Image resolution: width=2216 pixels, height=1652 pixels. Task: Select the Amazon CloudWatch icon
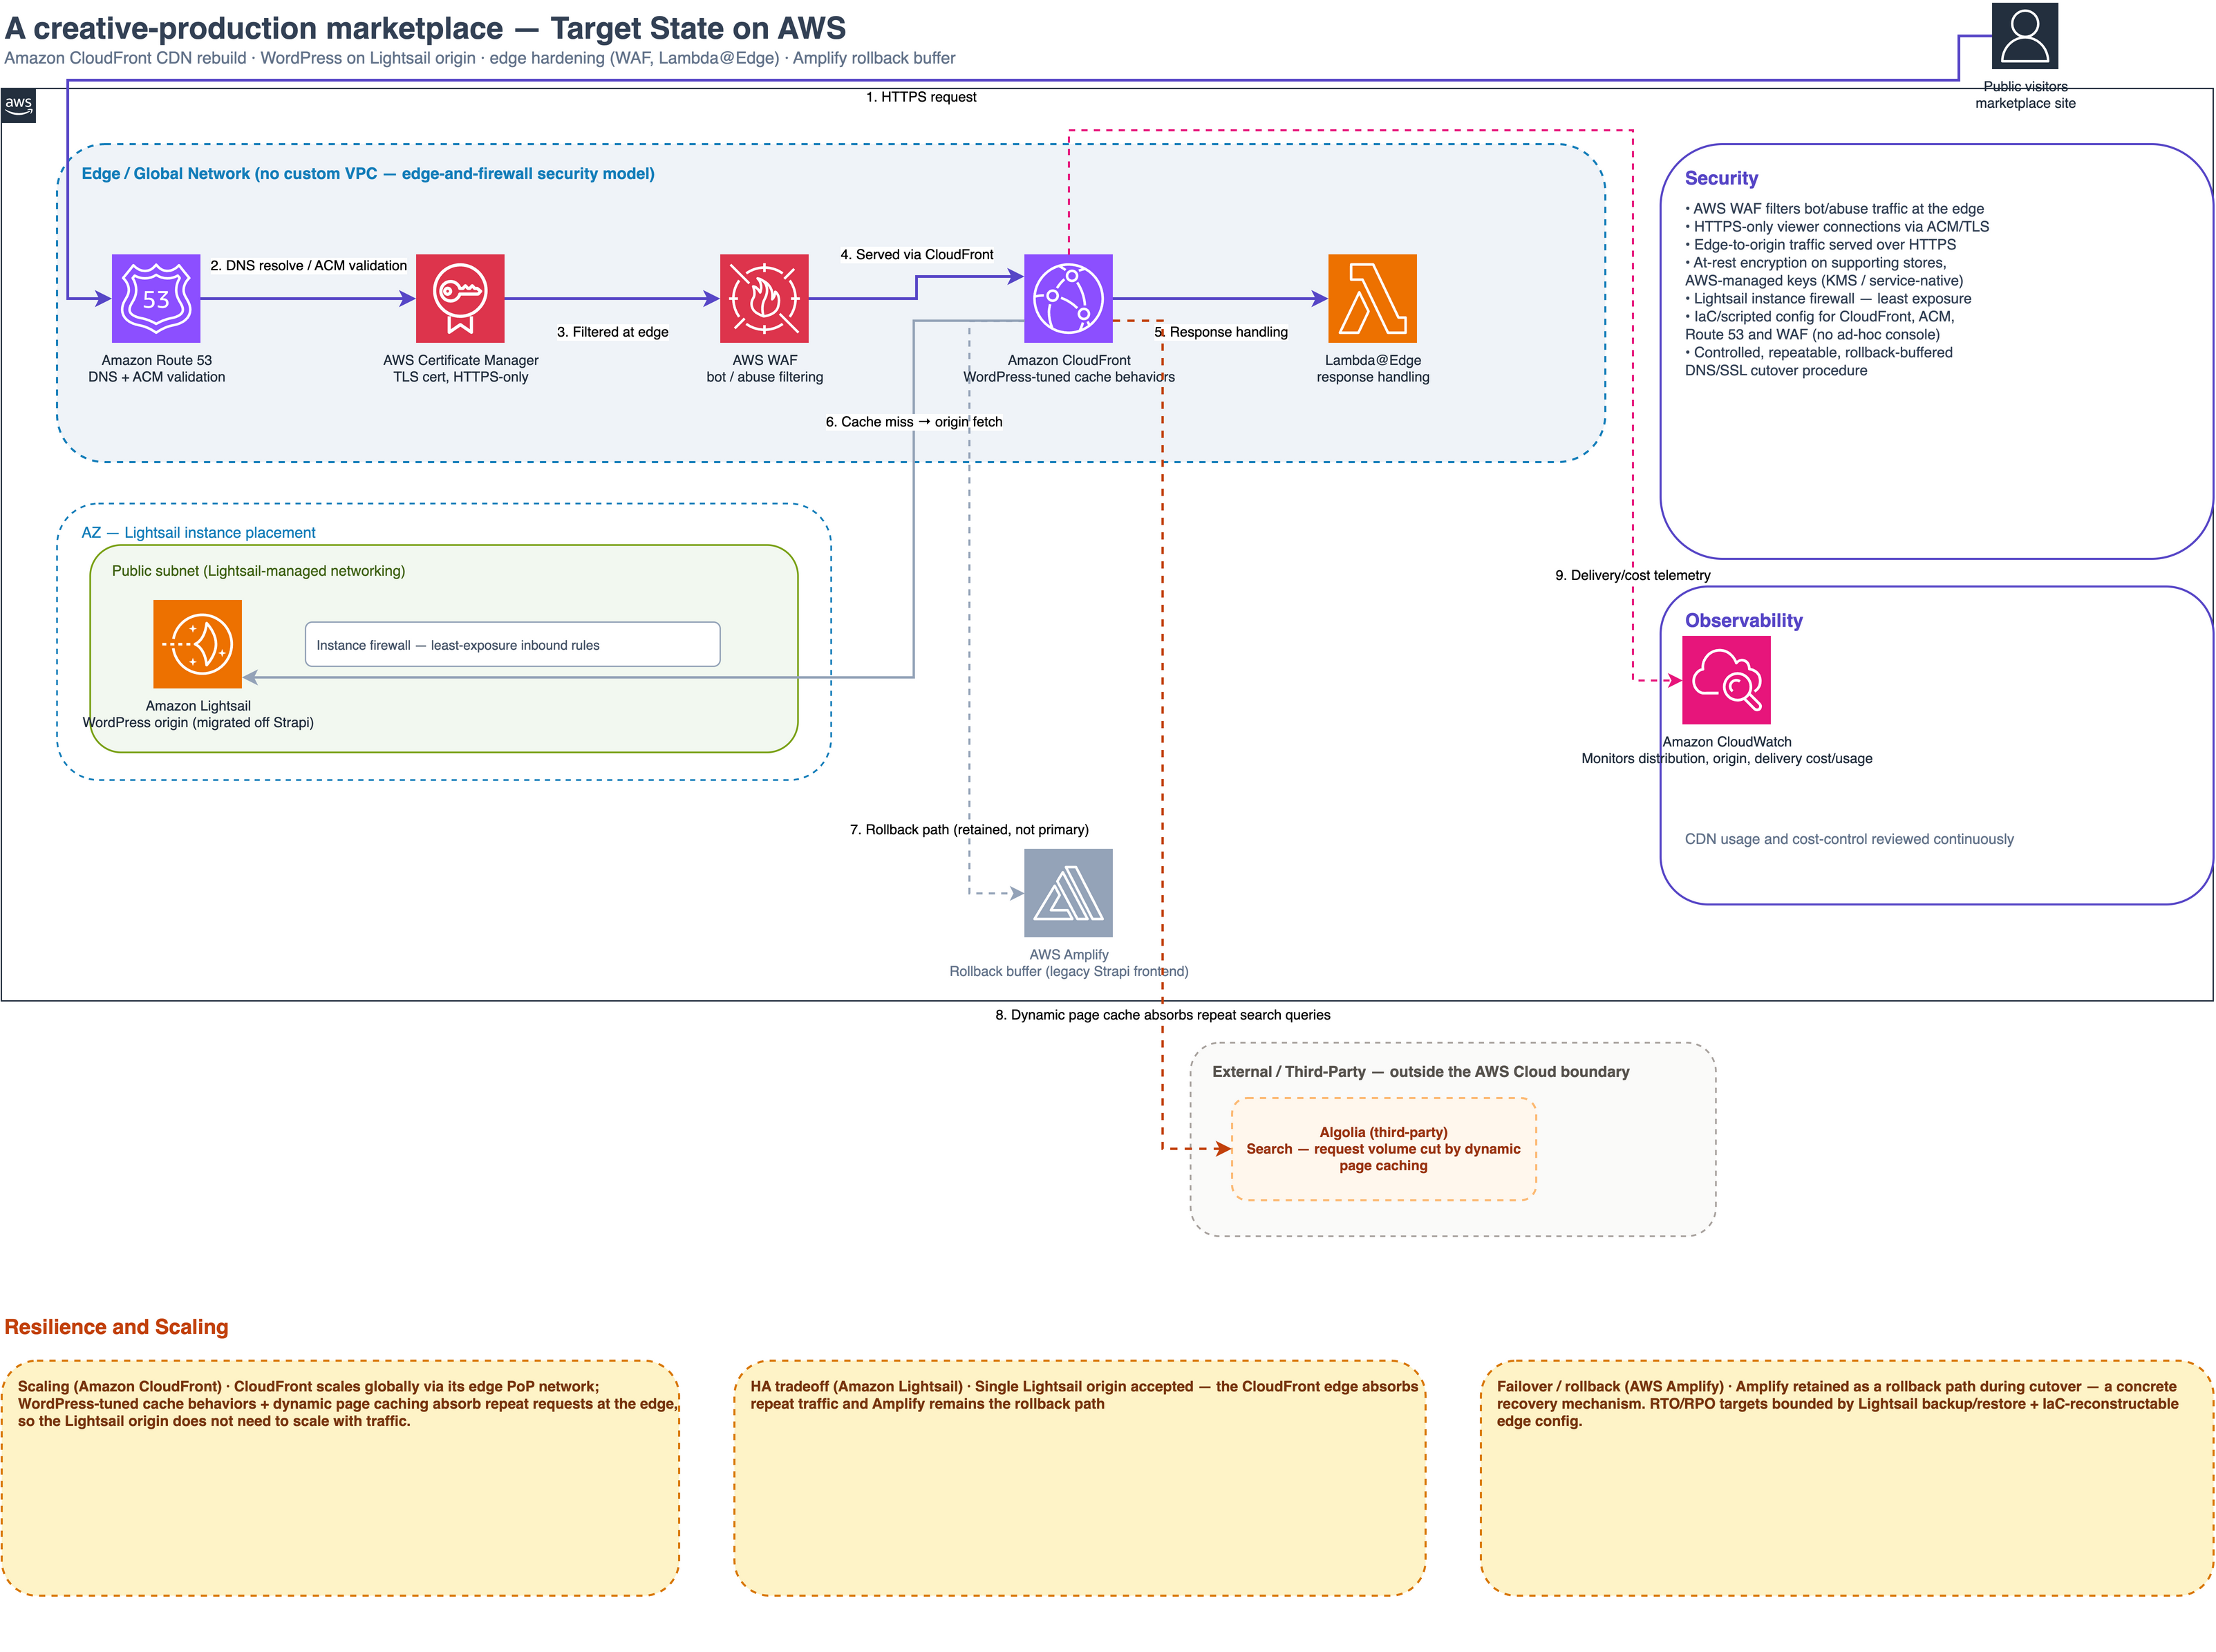(1726, 680)
